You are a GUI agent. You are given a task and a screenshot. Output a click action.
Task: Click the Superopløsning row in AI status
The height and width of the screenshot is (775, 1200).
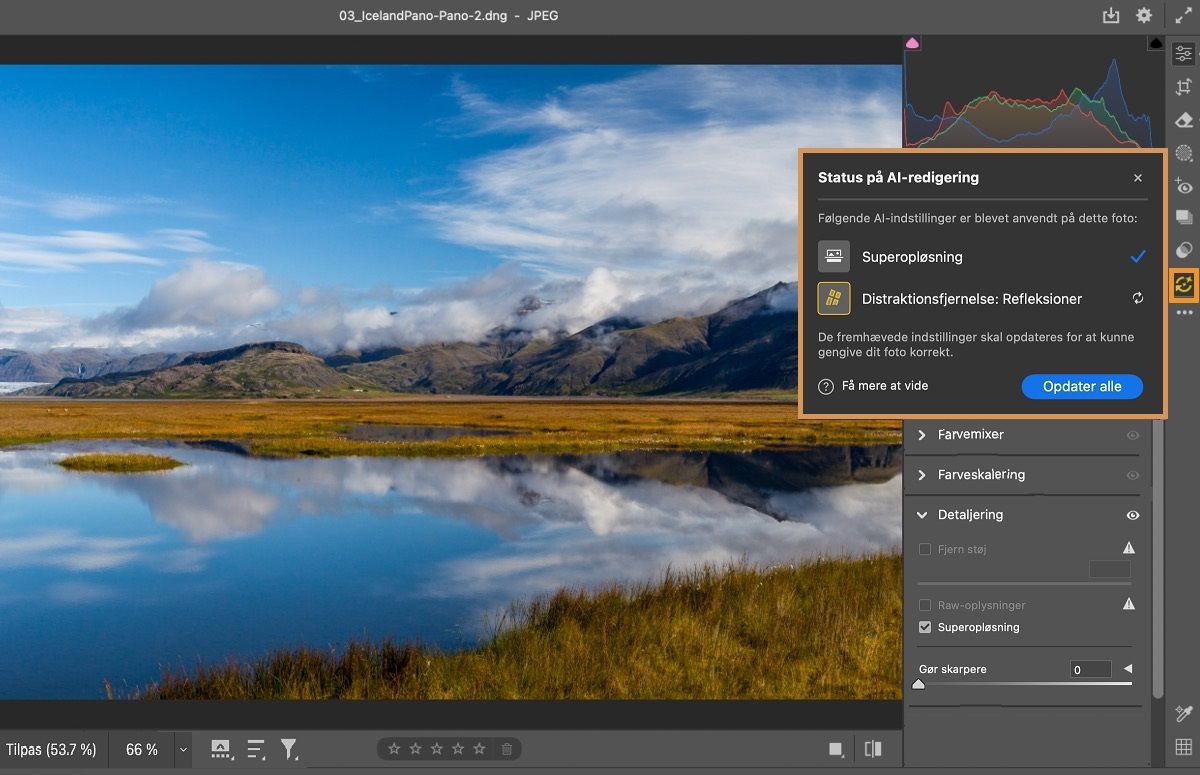point(982,257)
